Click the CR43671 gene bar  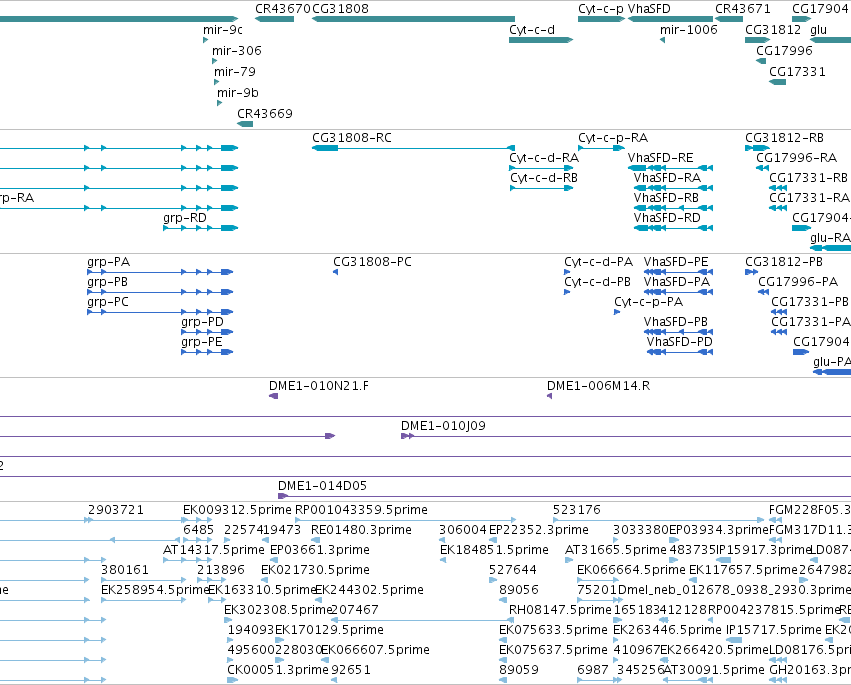click(x=729, y=19)
